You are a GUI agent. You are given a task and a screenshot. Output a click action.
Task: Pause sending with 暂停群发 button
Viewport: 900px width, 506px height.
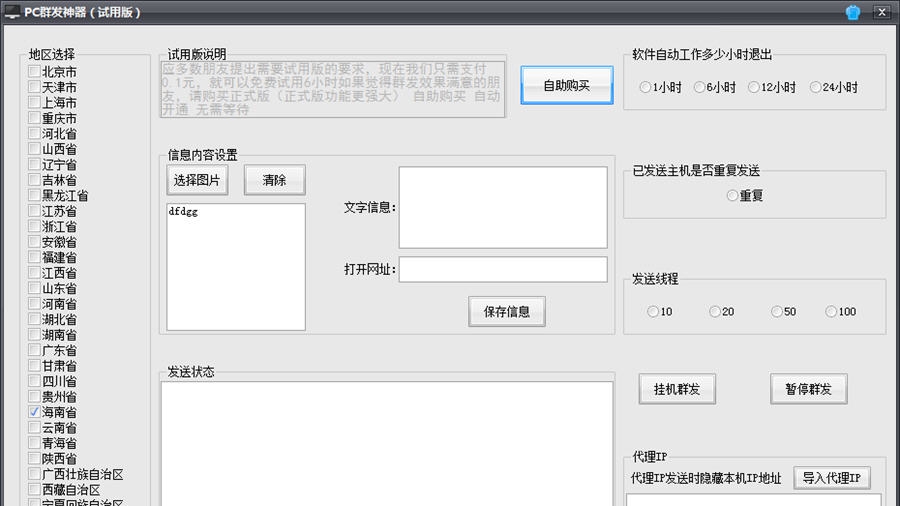[808, 389]
